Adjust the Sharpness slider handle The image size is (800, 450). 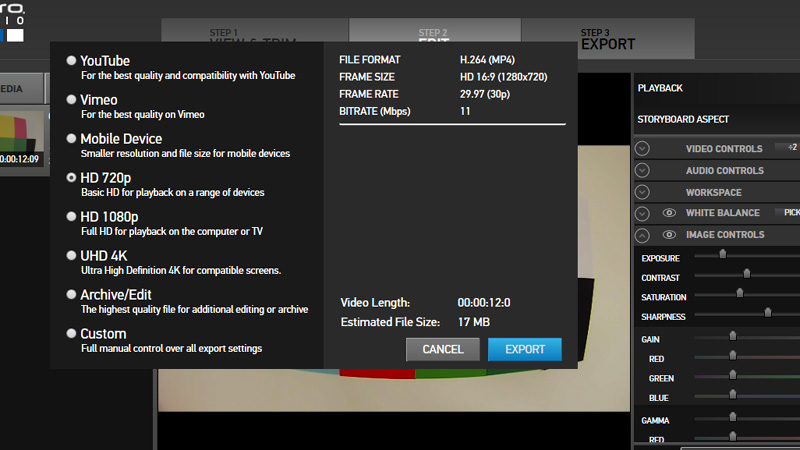[x=768, y=312]
